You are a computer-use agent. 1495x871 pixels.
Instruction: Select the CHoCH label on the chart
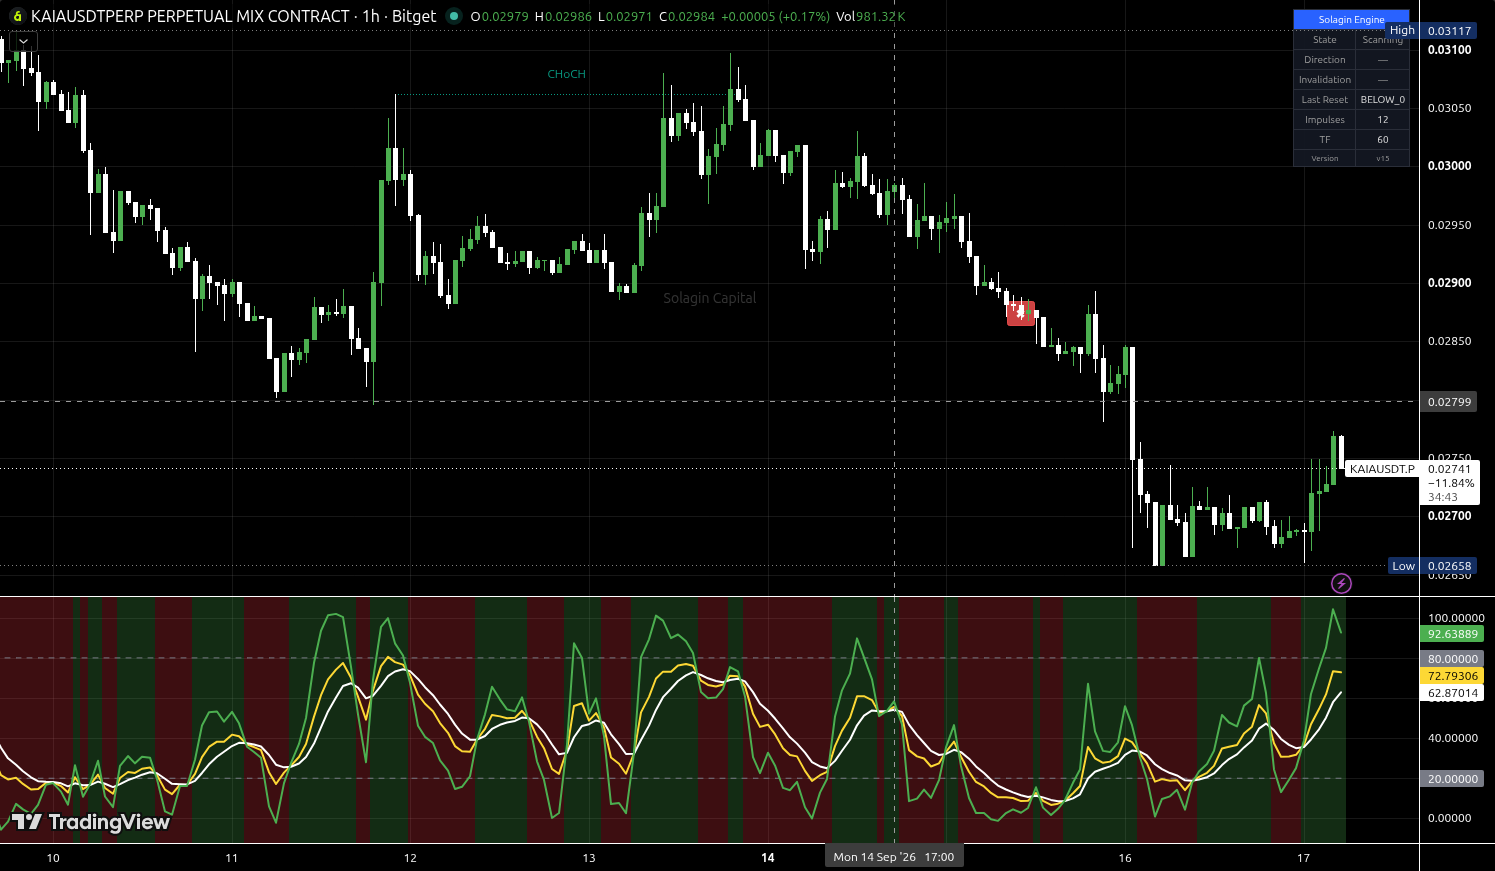(x=566, y=74)
